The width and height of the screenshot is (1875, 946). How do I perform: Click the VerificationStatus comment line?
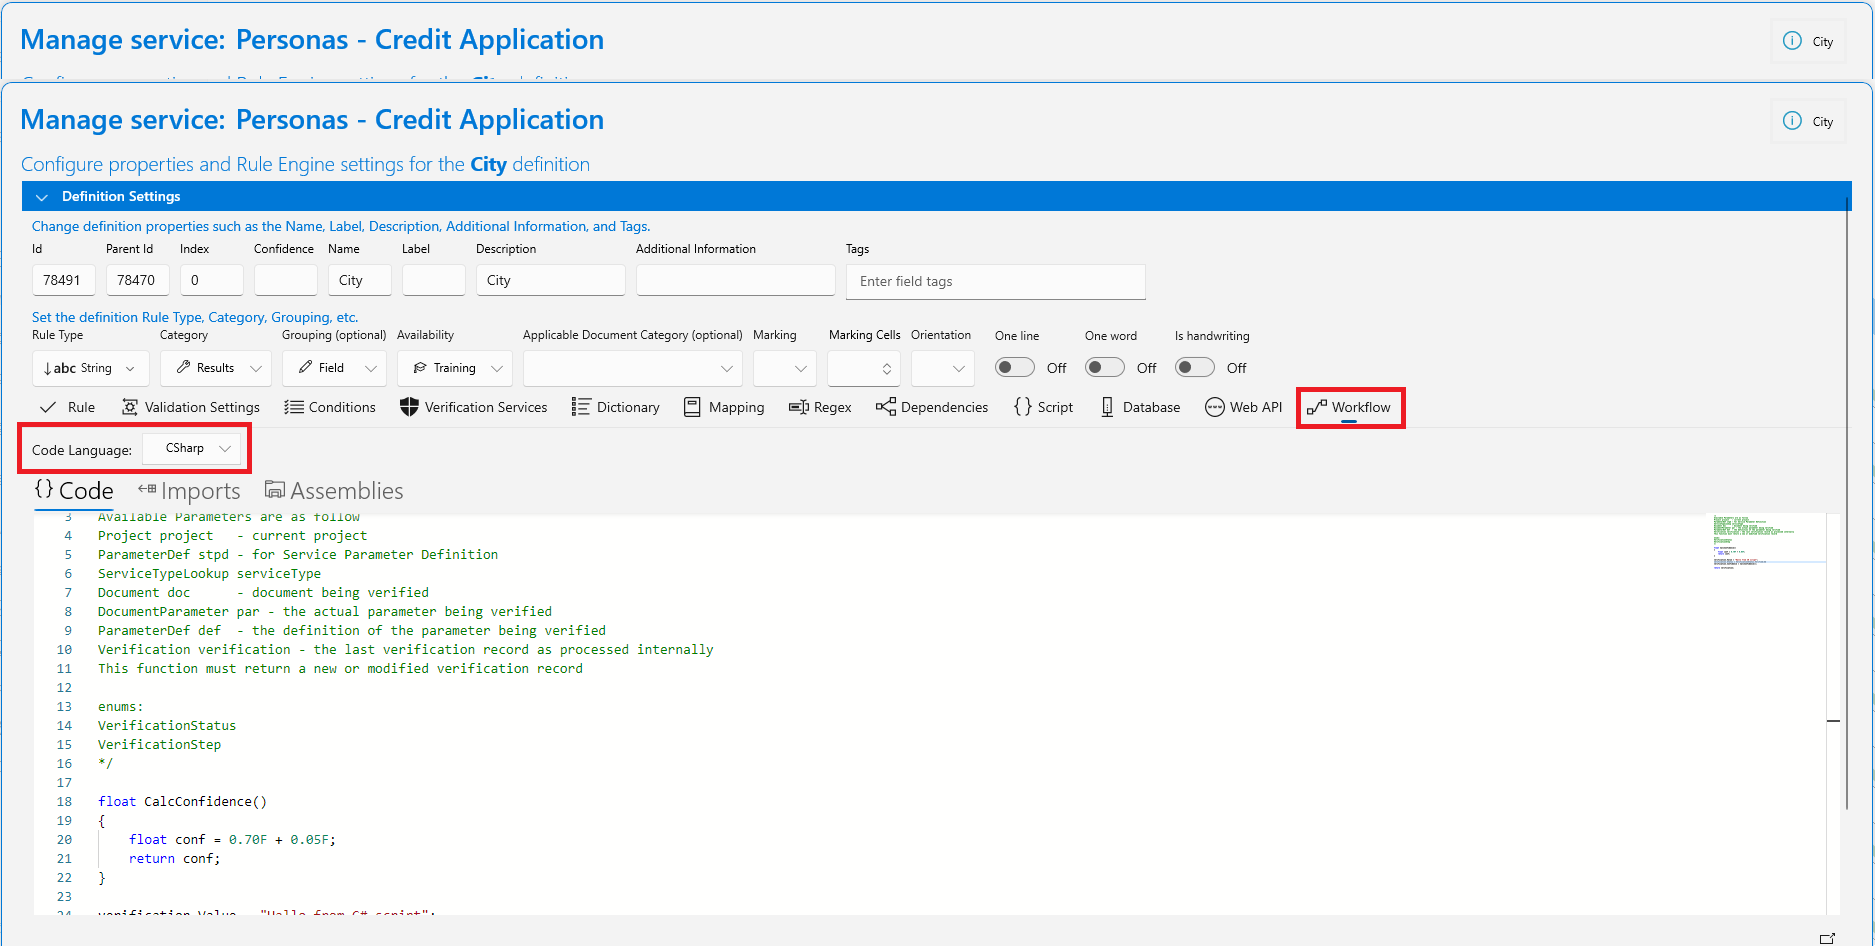[167, 726]
